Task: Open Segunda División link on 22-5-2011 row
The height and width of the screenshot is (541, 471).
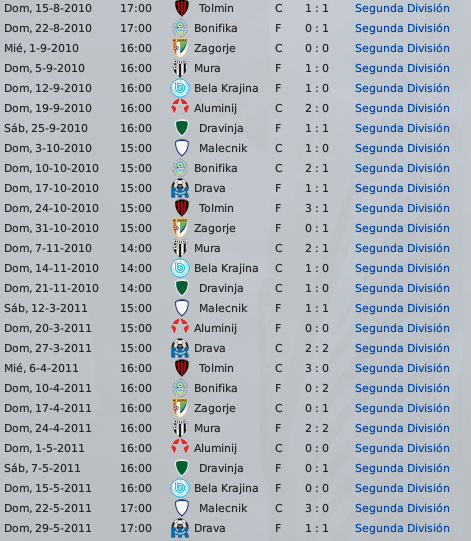Action: [x=402, y=508]
